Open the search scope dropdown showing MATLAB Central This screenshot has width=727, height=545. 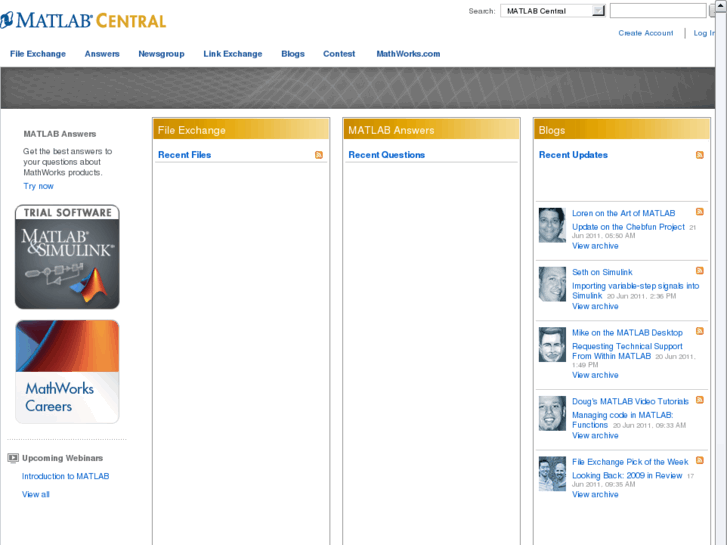click(553, 11)
